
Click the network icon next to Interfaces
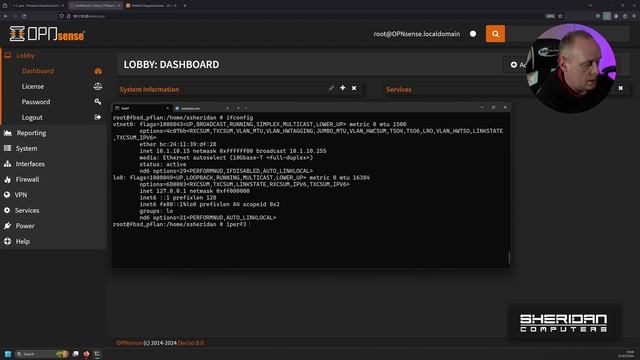[x=7, y=164]
